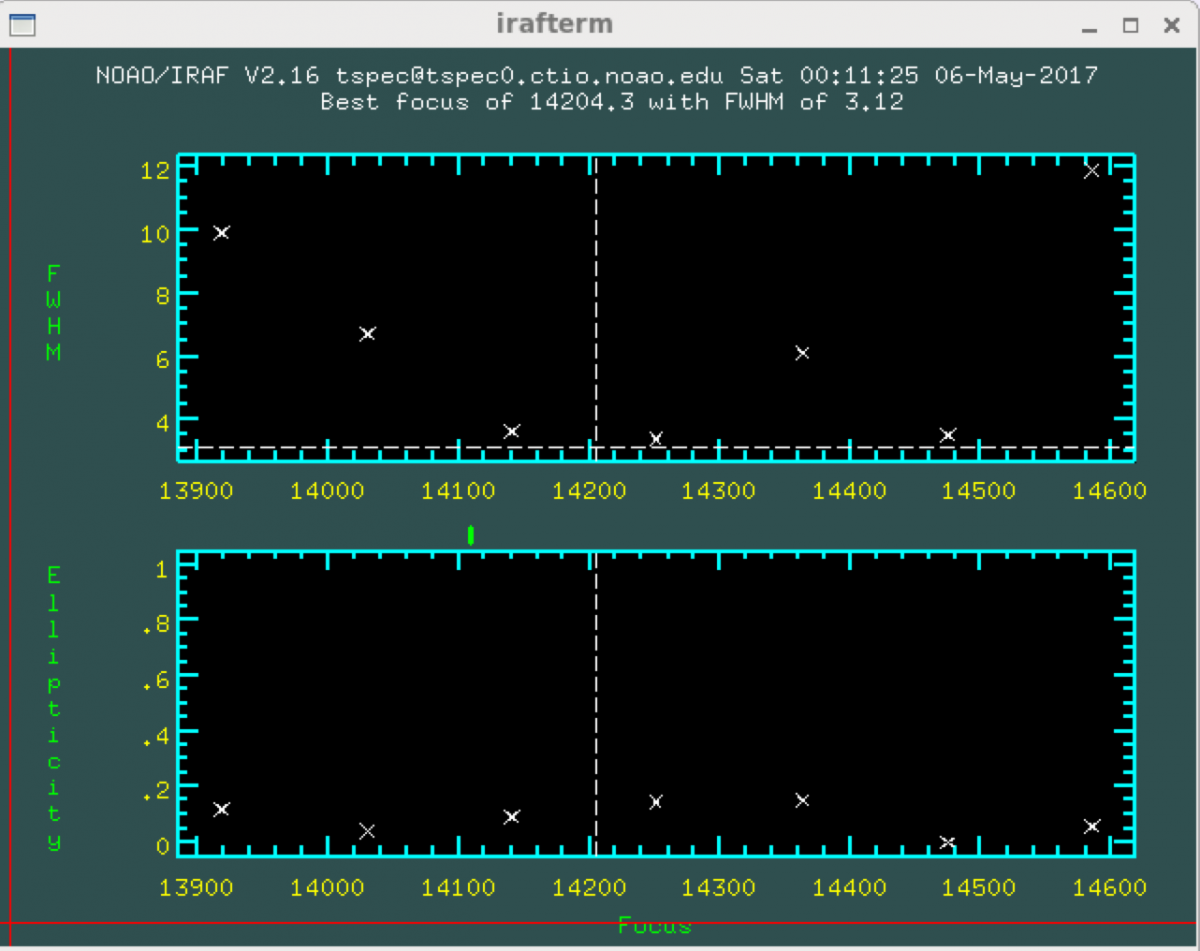Open the irafterm window menu icon

(22, 24)
